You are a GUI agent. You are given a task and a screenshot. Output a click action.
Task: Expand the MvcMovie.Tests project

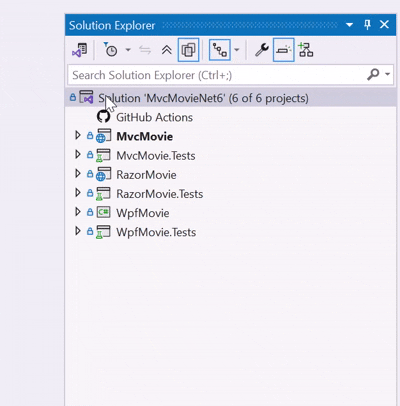click(78, 154)
